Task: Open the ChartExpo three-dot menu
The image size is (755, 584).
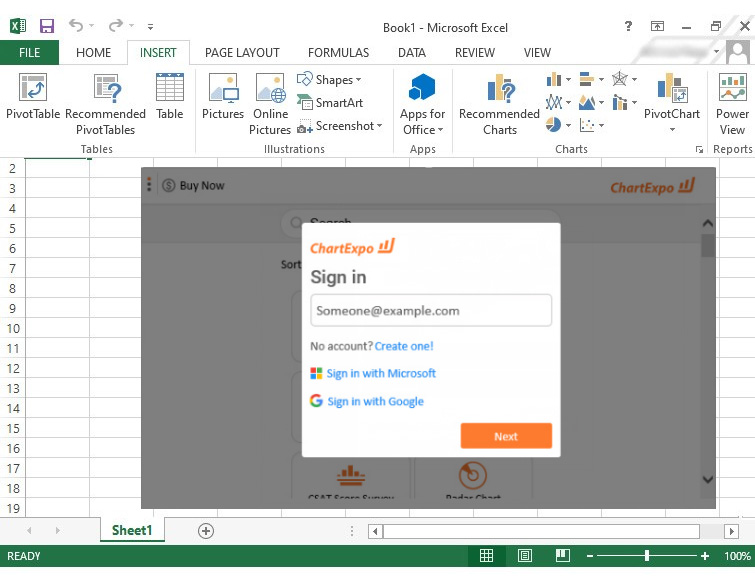Action: pos(149,184)
